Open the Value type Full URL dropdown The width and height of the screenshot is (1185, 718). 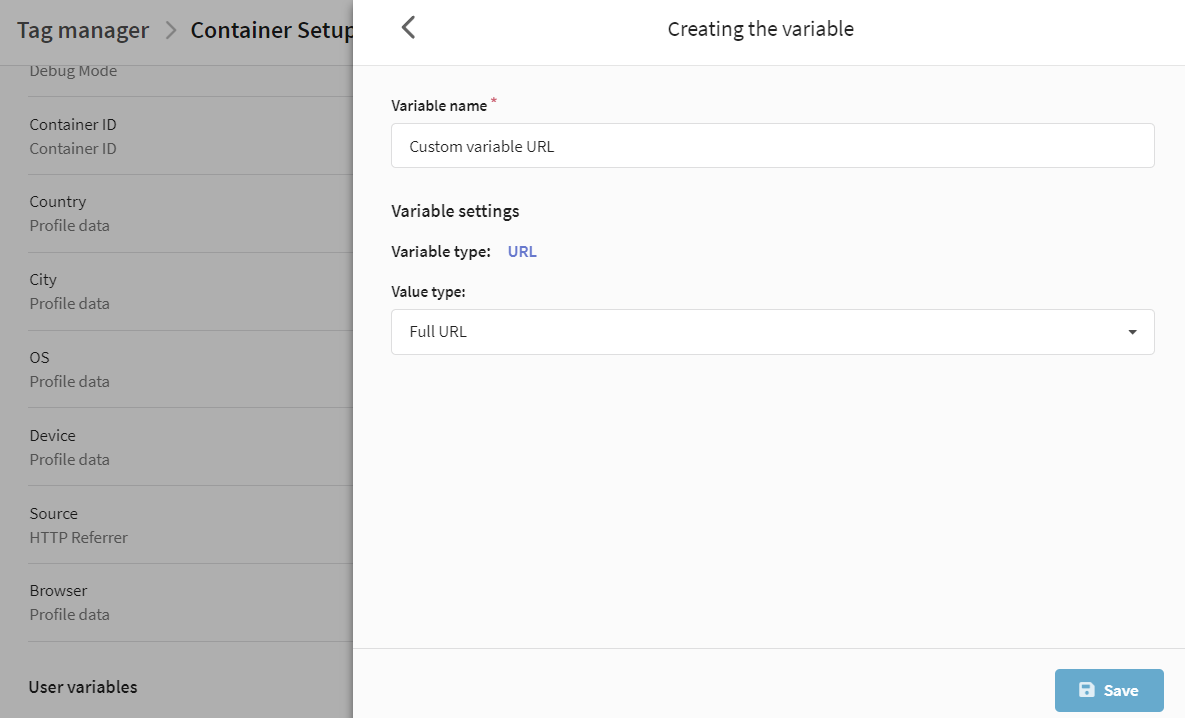tap(772, 332)
